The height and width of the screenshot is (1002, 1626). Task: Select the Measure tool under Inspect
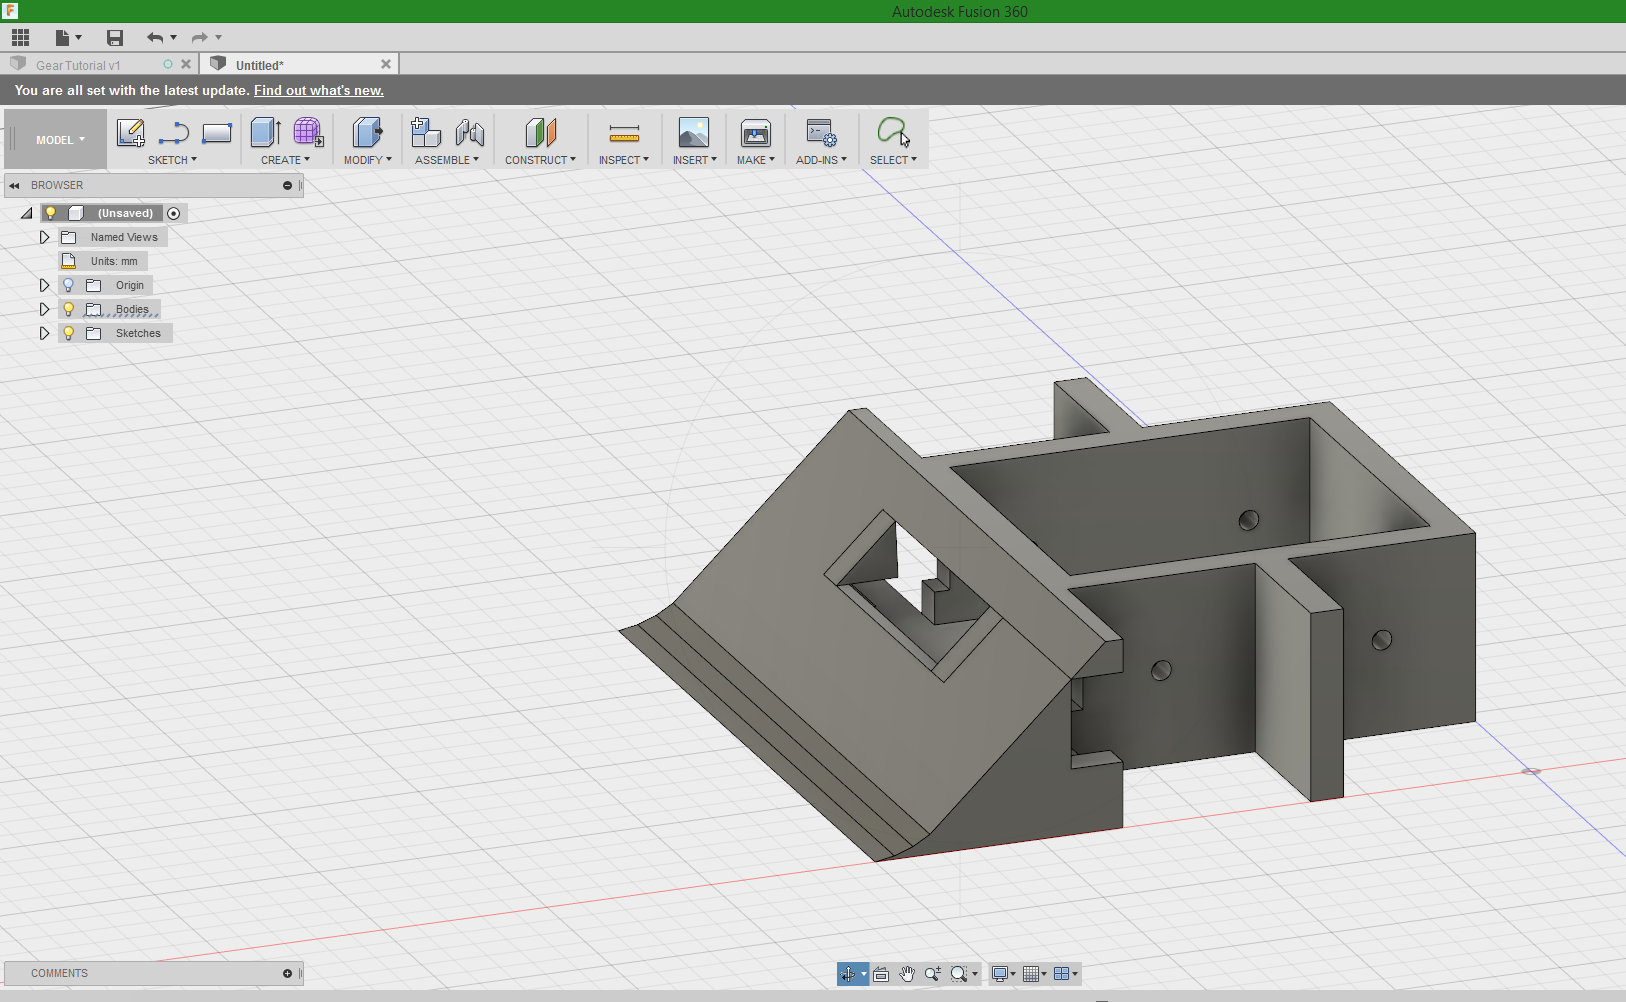pyautogui.click(x=624, y=132)
